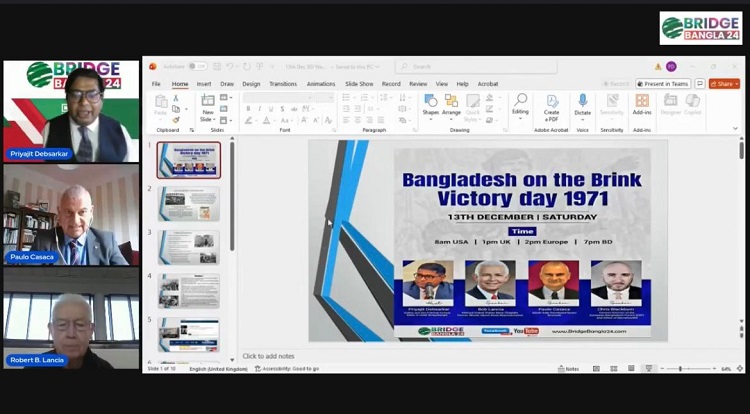The image size is (750, 414).
Task: Open the Present in Teams dropdown
Action: 666,84
